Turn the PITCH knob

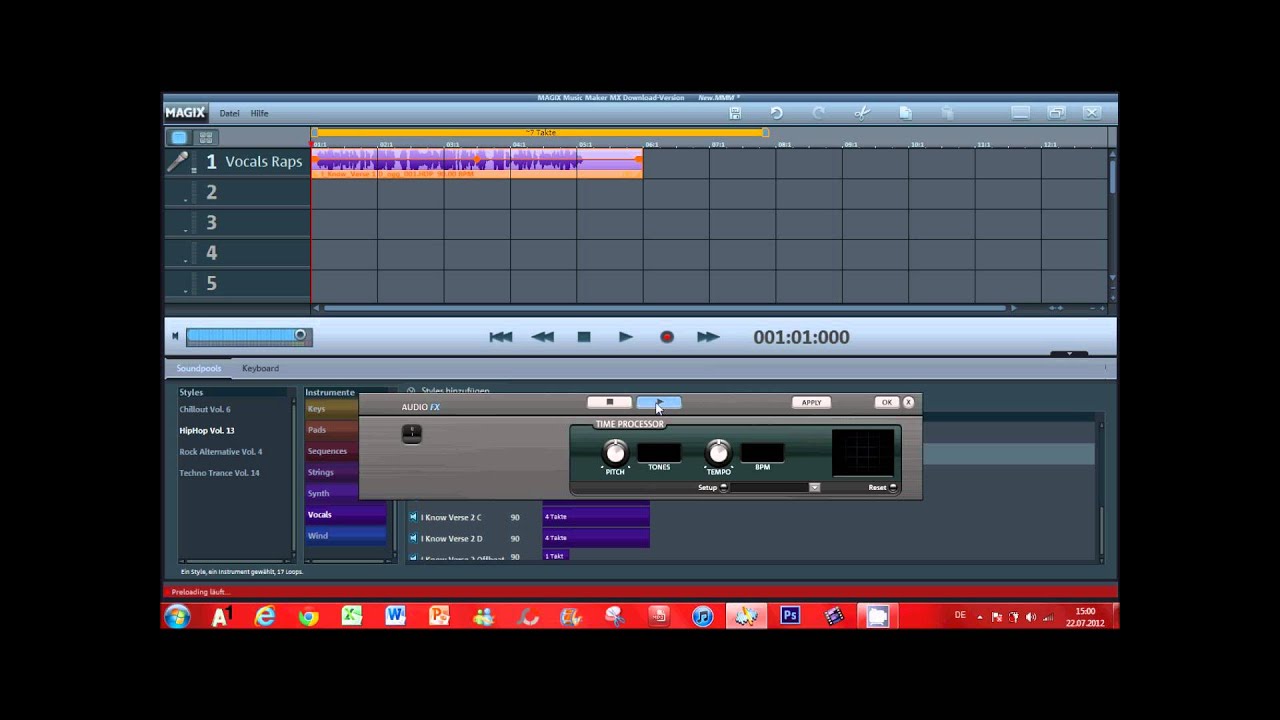pyautogui.click(x=615, y=453)
